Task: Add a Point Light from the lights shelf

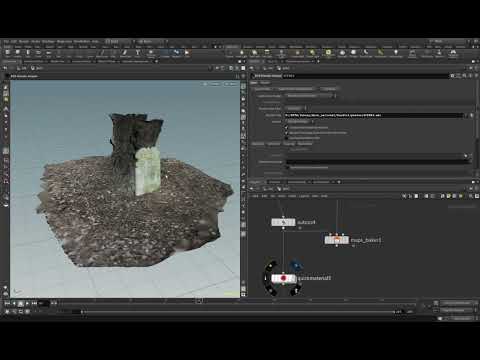Action: pos(242,53)
